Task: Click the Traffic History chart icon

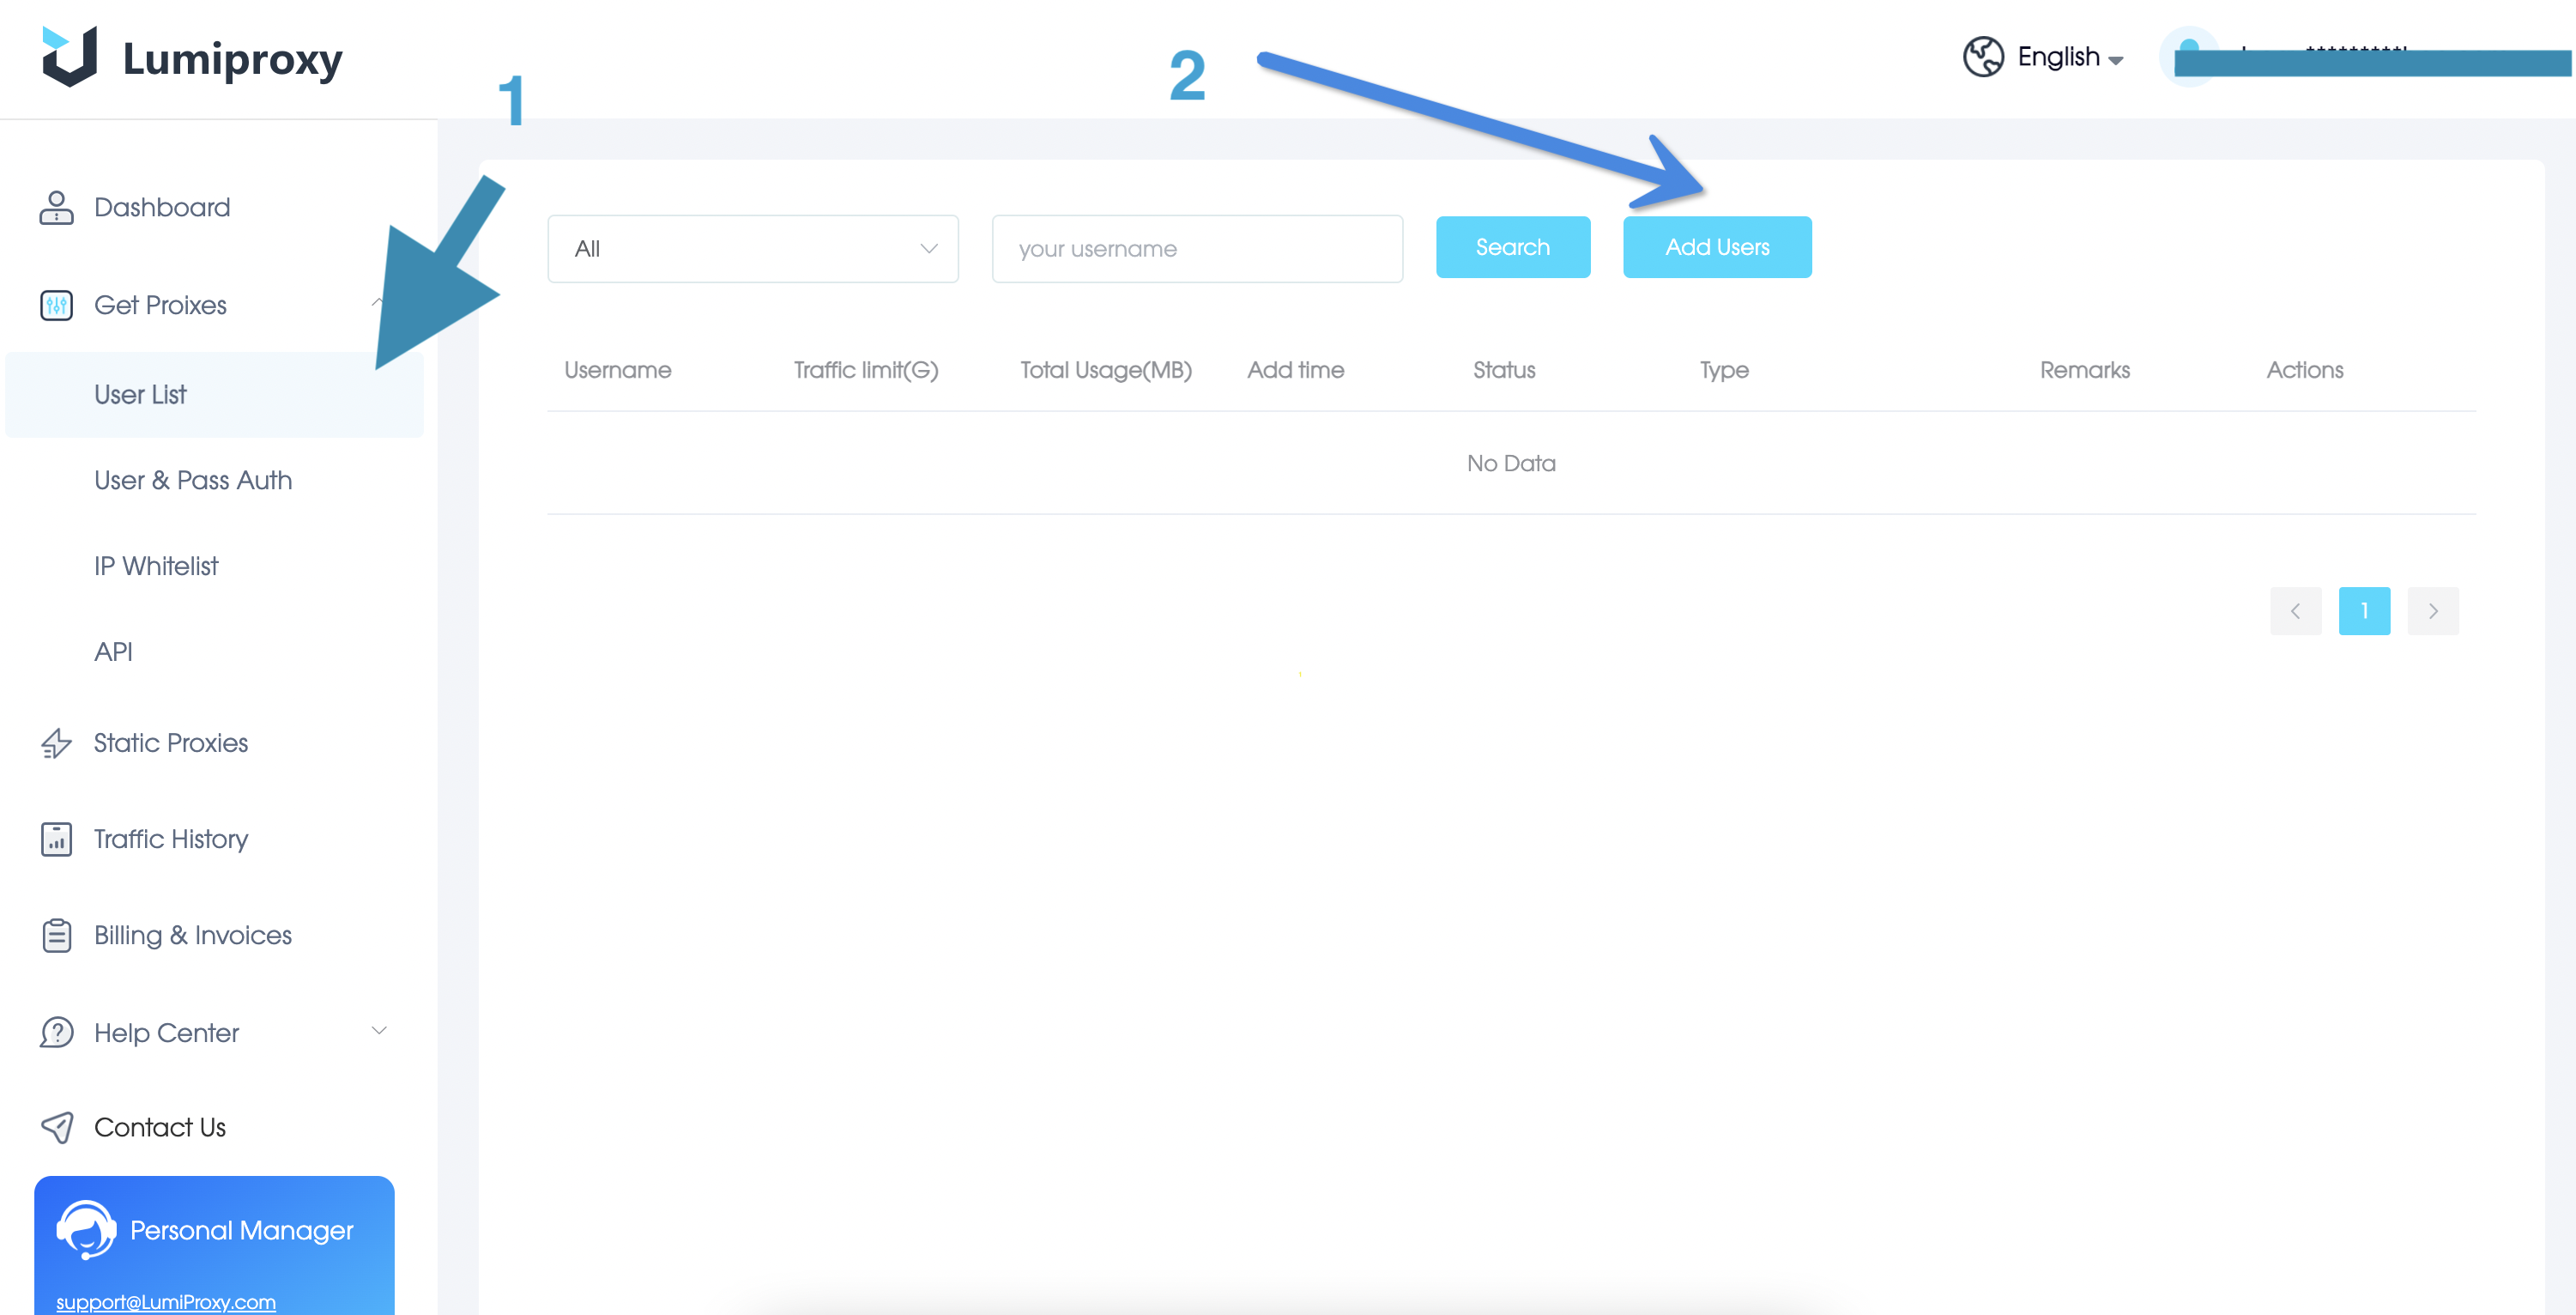Action: pos(56,839)
